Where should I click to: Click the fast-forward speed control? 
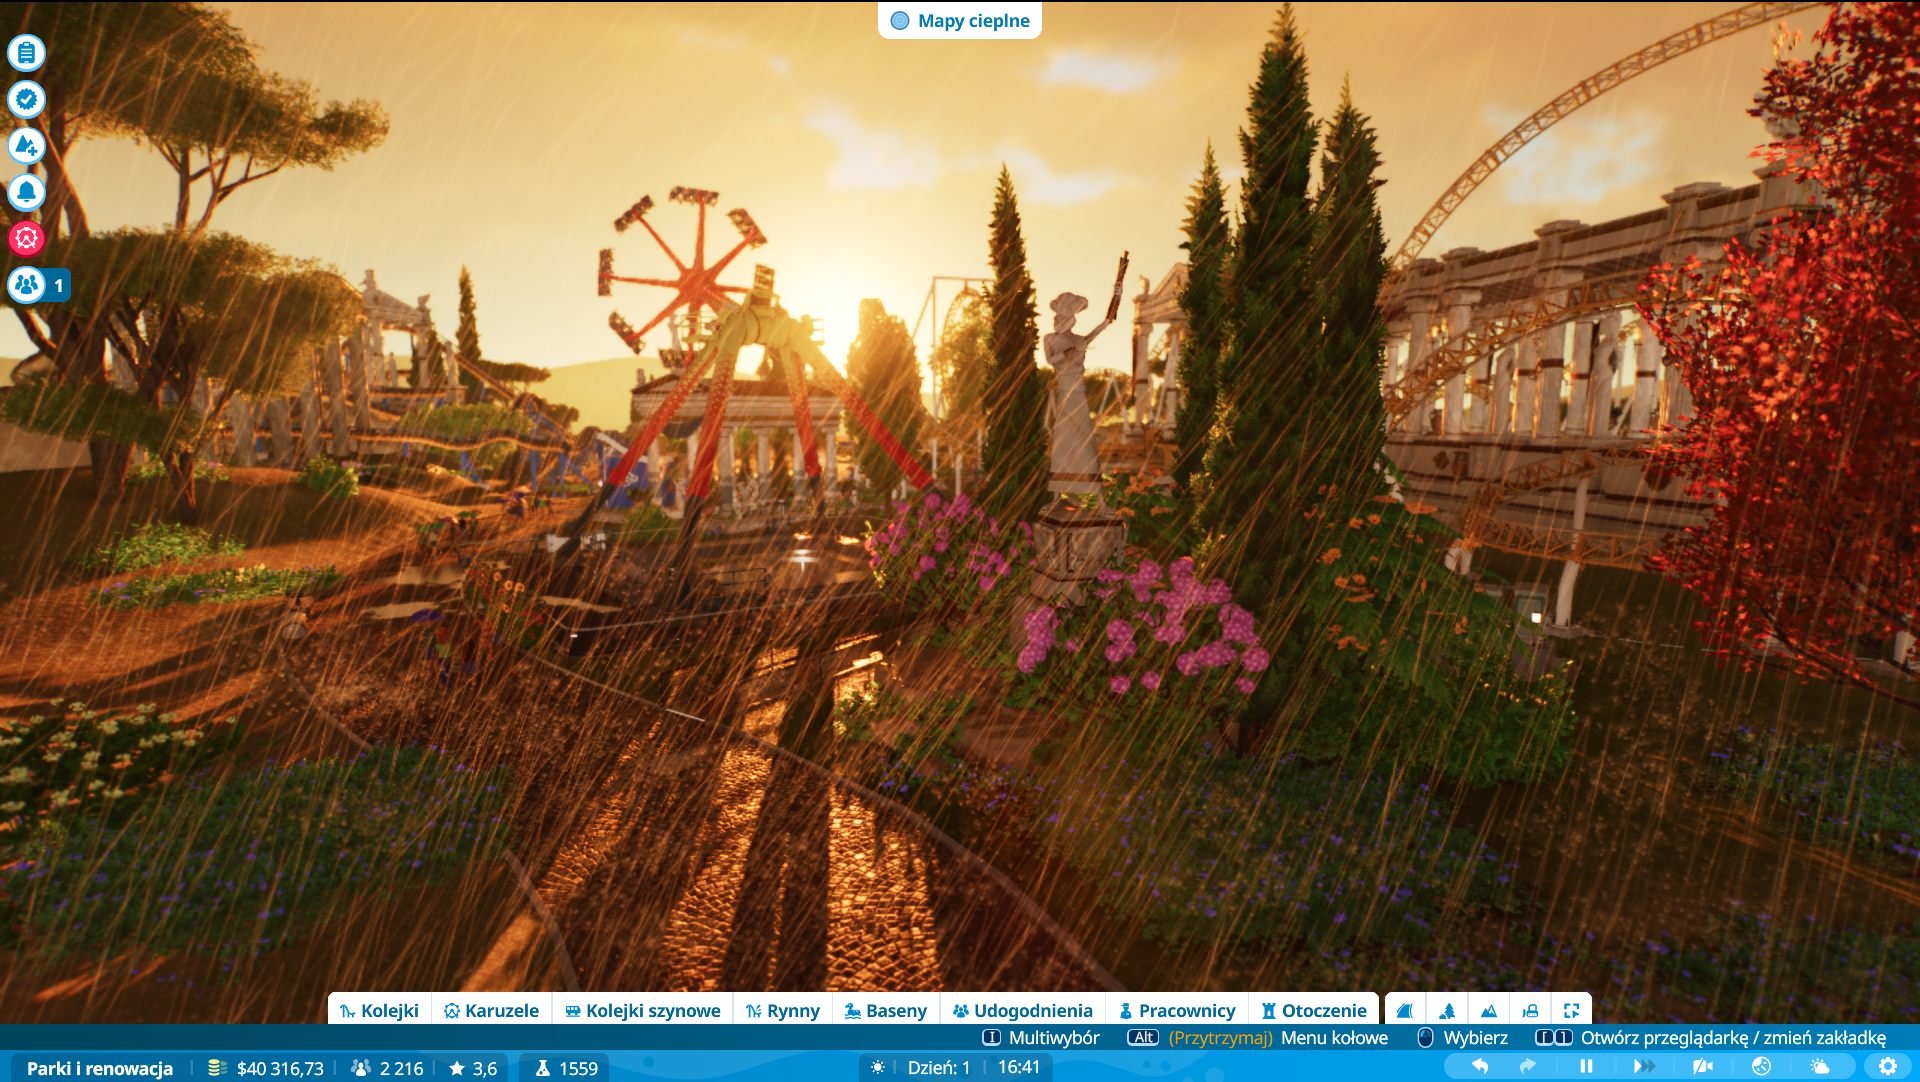(1643, 1067)
